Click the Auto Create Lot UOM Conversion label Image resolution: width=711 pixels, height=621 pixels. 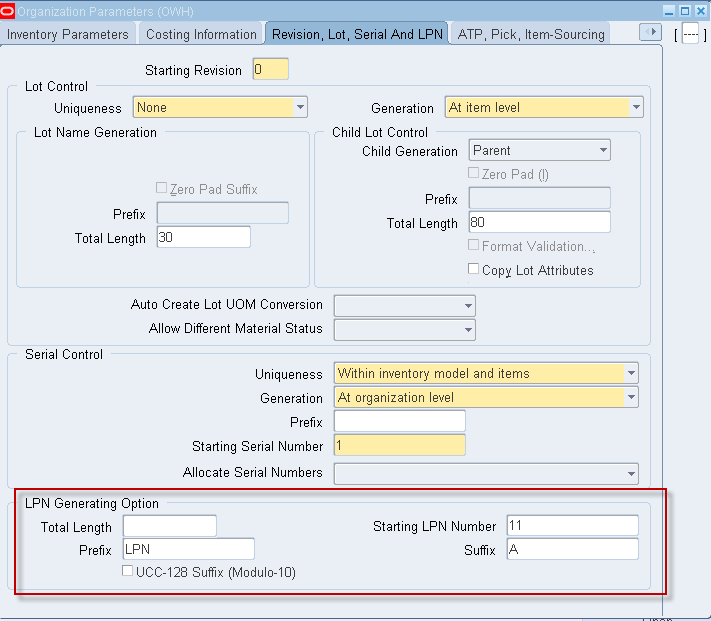(227, 304)
